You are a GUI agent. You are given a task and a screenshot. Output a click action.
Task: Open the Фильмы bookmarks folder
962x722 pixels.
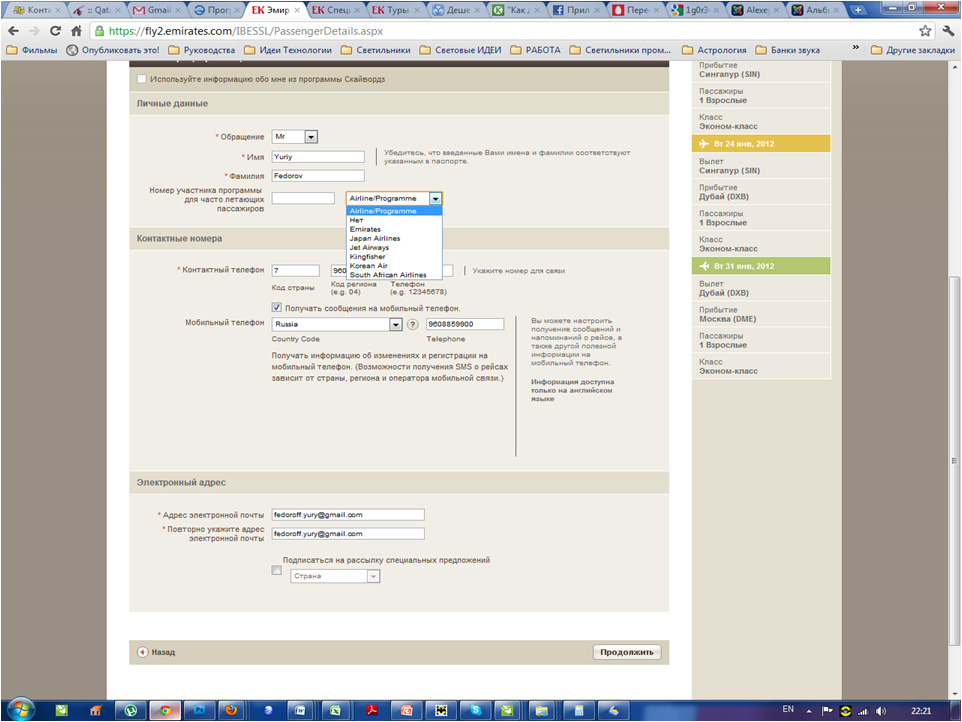32,50
